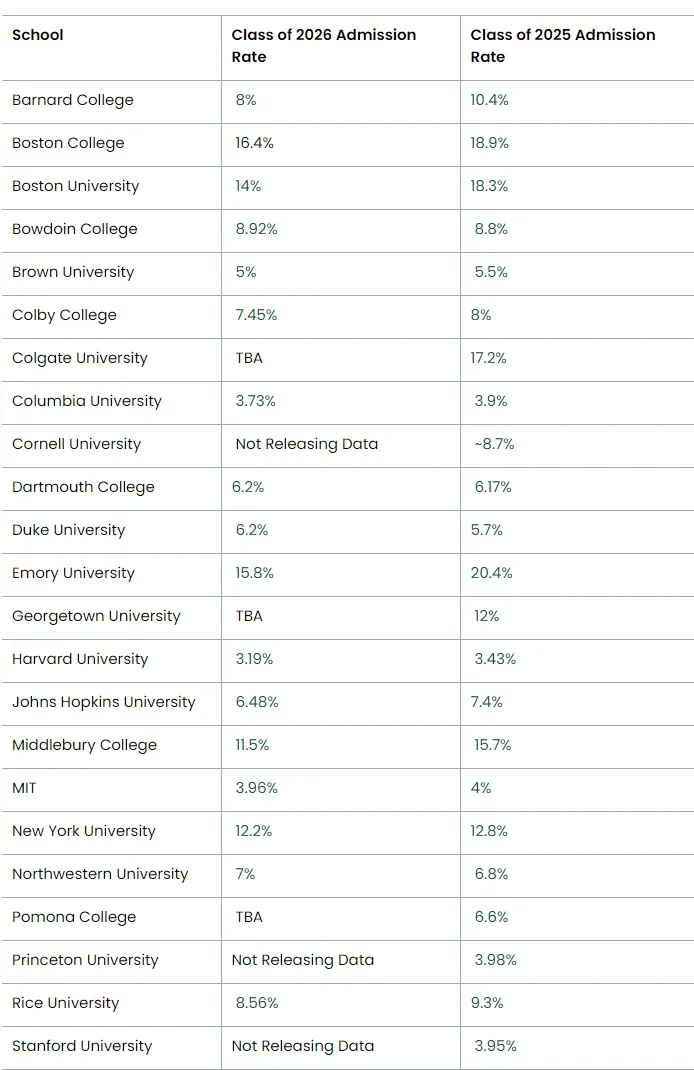Select the Harvard University school name

80,659
